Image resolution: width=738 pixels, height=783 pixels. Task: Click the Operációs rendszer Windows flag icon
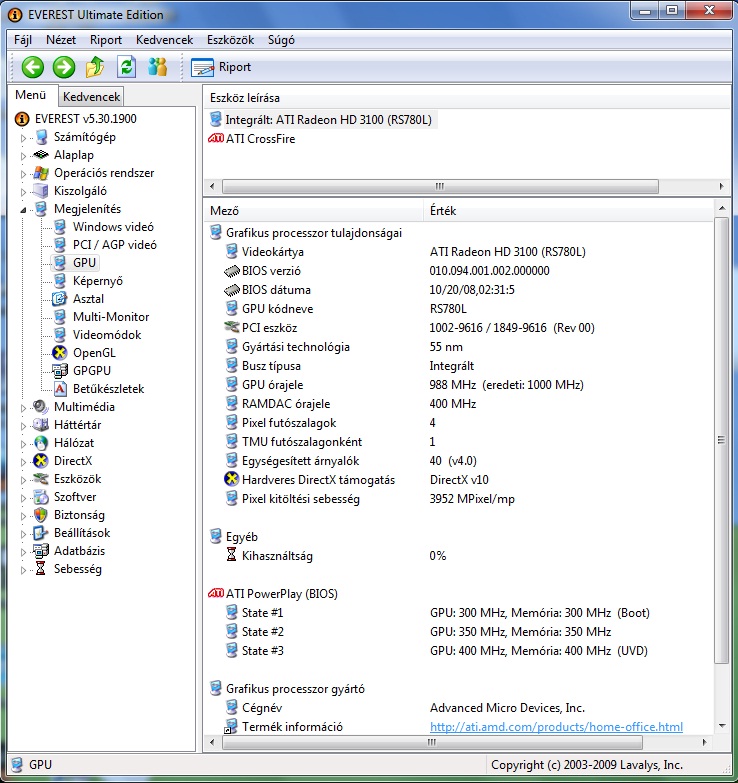(x=41, y=173)
